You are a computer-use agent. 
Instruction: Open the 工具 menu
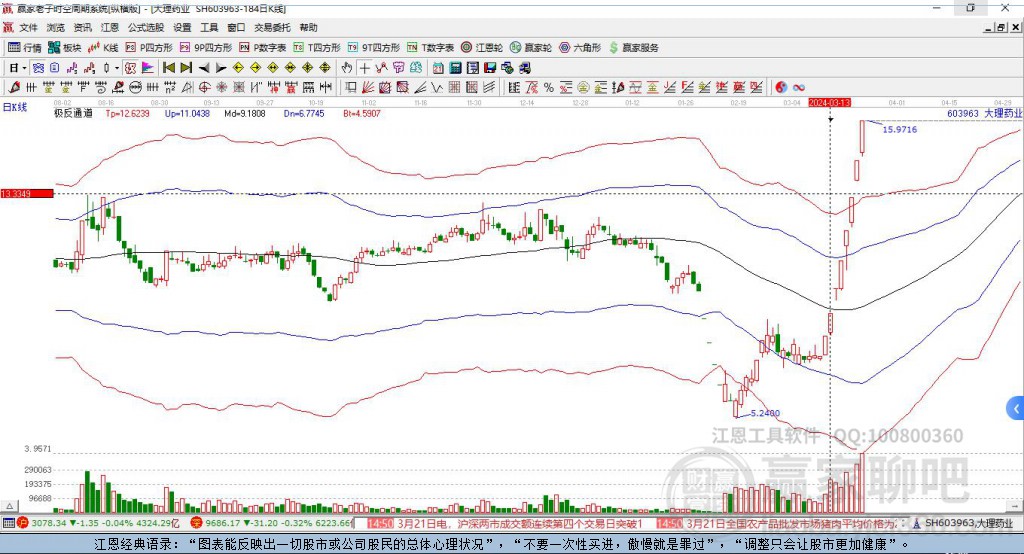coord(209,27)
